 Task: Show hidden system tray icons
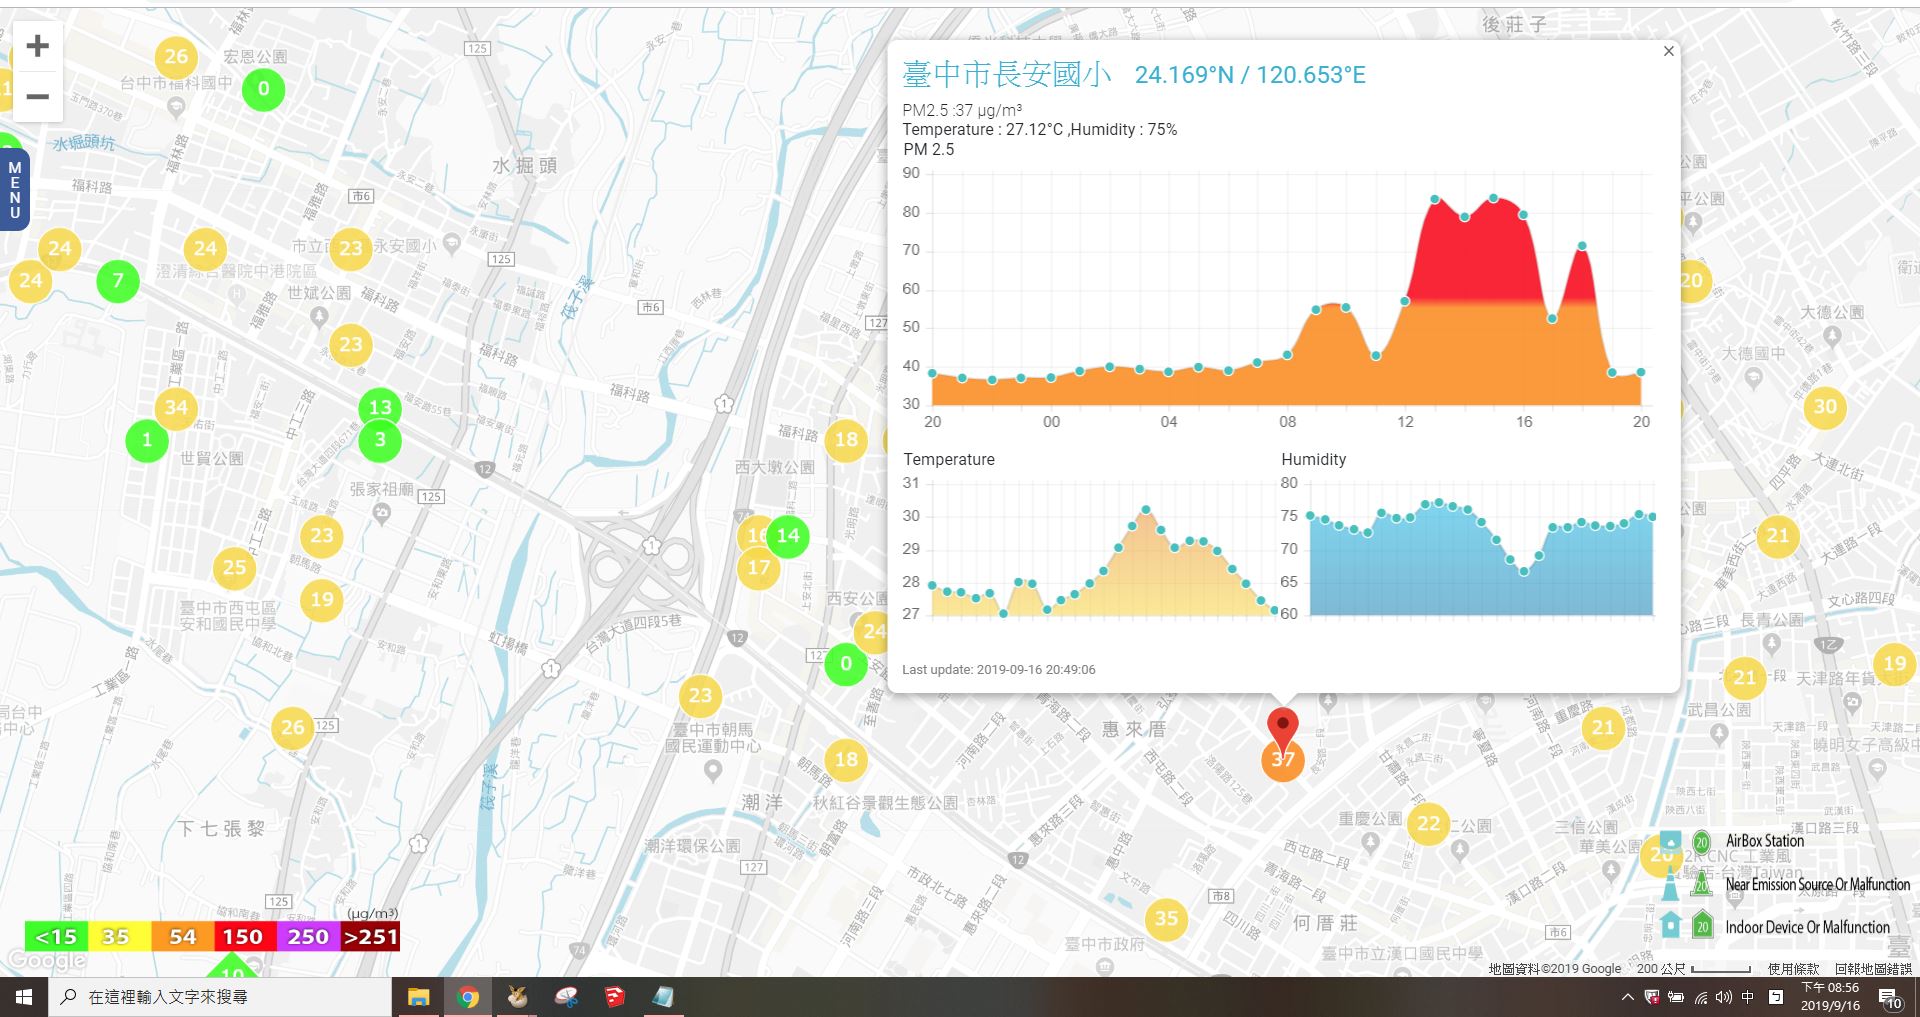pyautogui.click(x=1627, y=997)
